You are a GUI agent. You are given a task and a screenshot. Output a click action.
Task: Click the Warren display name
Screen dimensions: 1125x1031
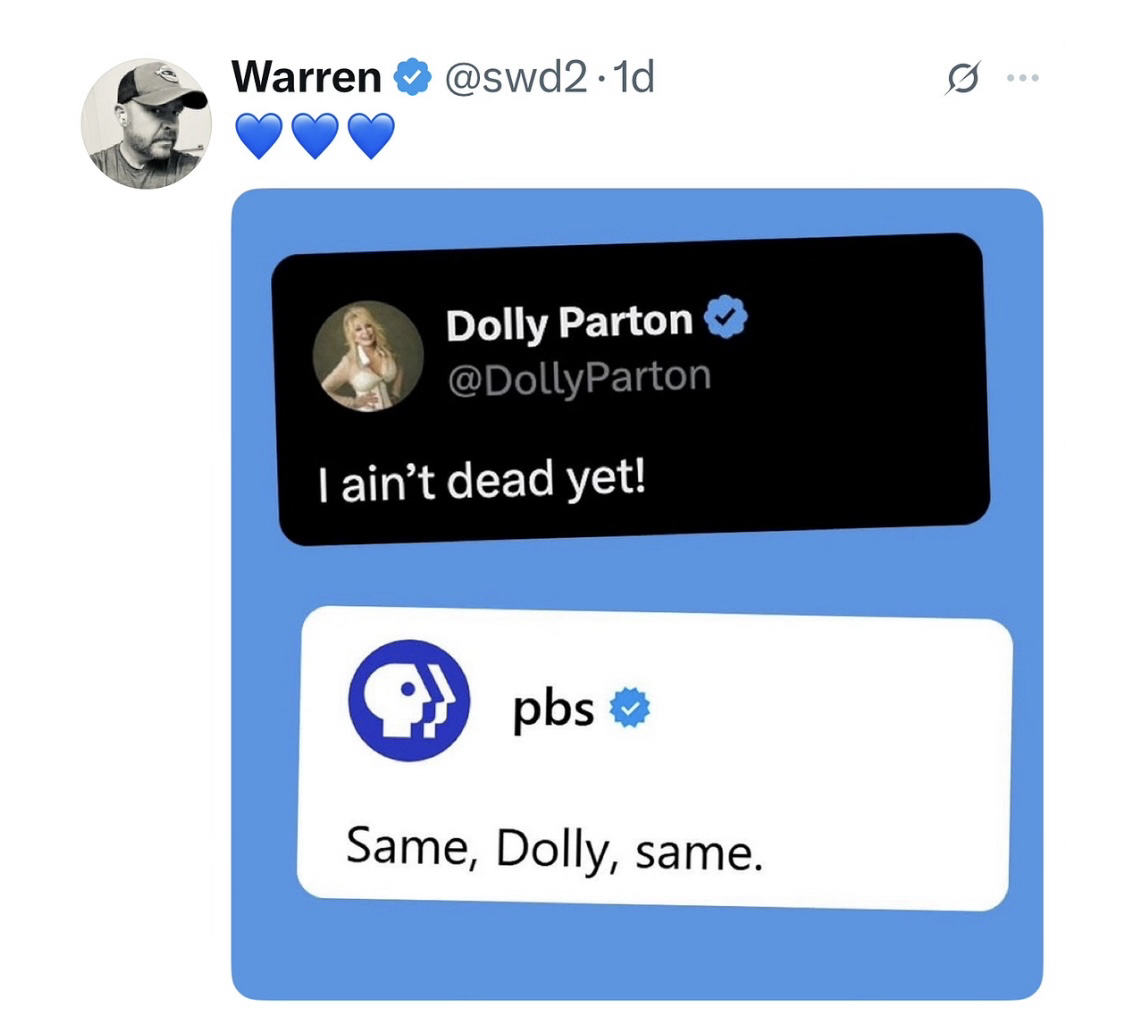tap(306, 77)
